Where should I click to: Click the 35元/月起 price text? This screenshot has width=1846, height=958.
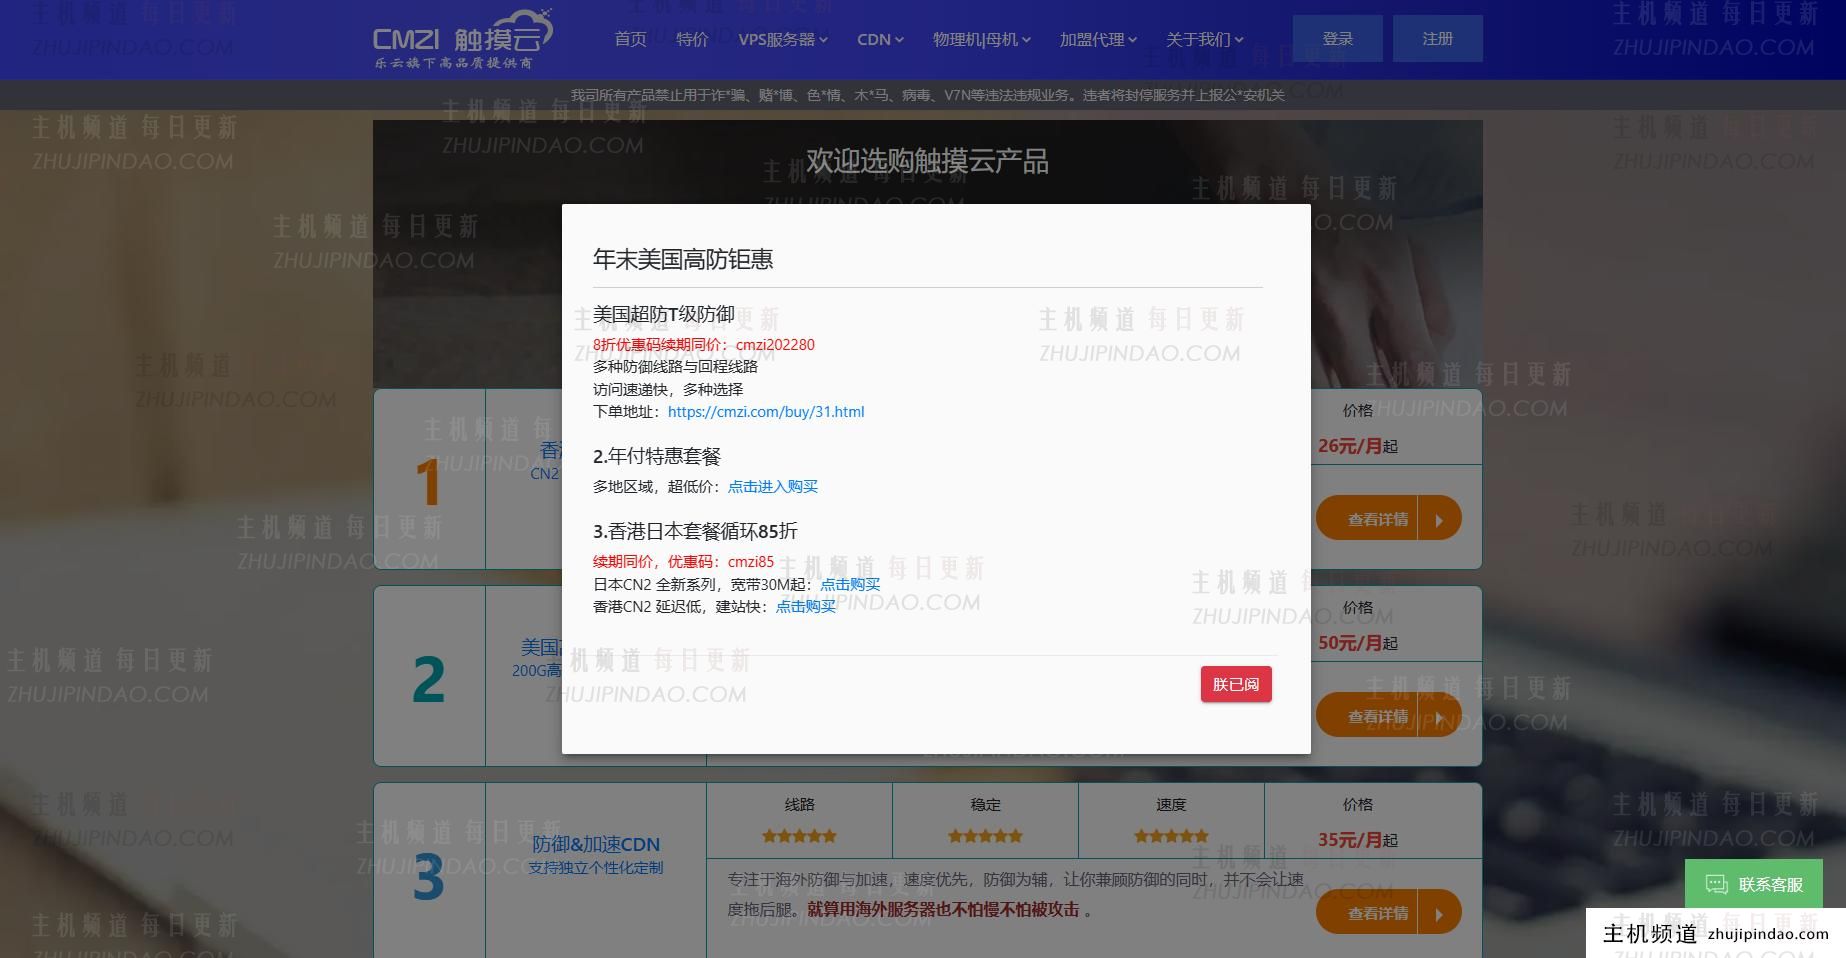point(1357,840)
